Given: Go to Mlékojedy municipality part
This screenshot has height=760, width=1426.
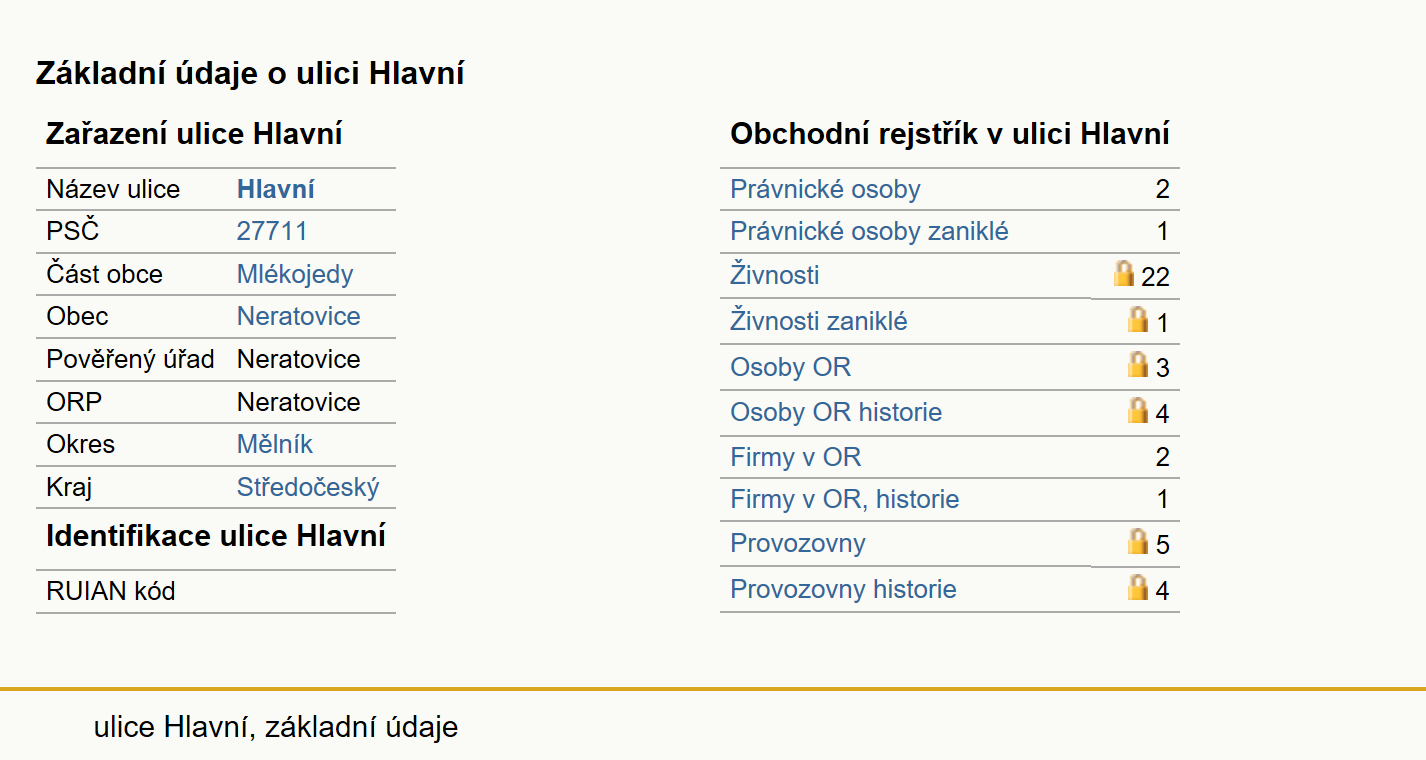Looking at the screenshot, I should [295, 274].
